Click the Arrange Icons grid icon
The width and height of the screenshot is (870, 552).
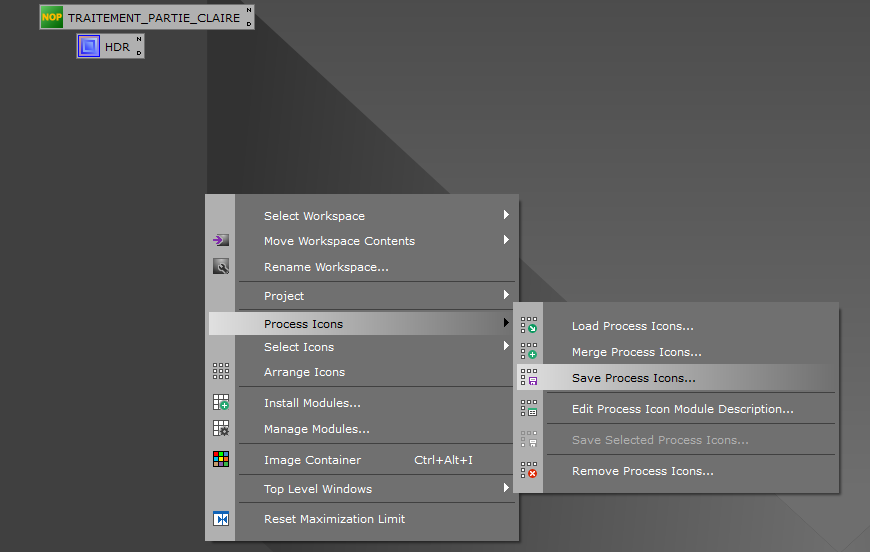221,371
